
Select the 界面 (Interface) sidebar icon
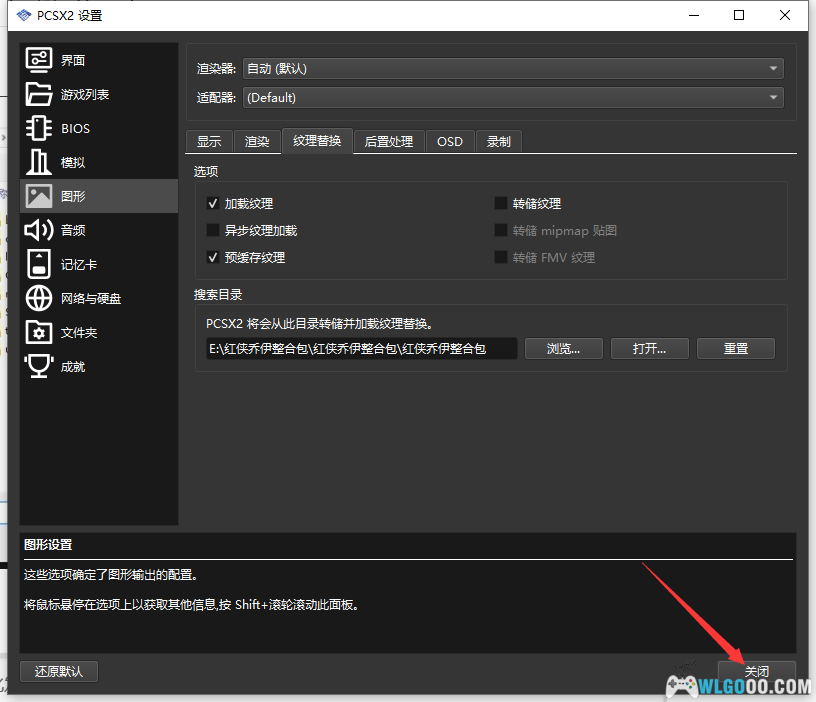(x=39, y=60)
